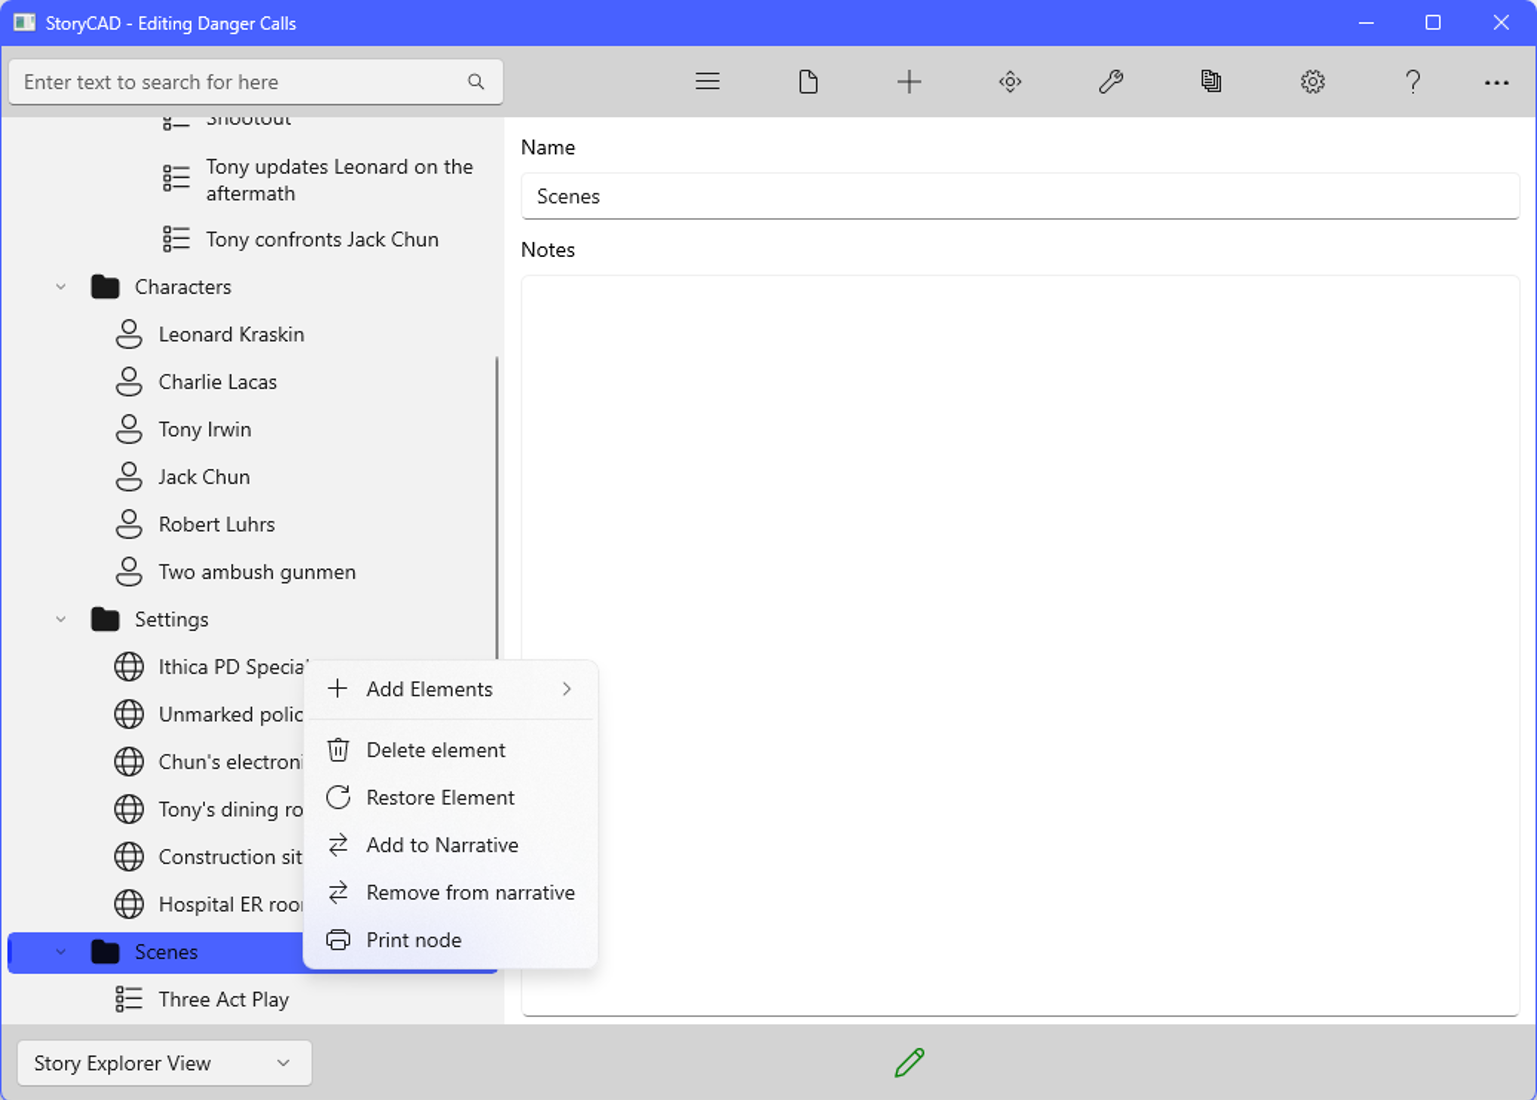Image resolution: width=1537 pixels, height=1100 pixels.
Task: Click Add to Narrative option
Action: tap(442, 845)
